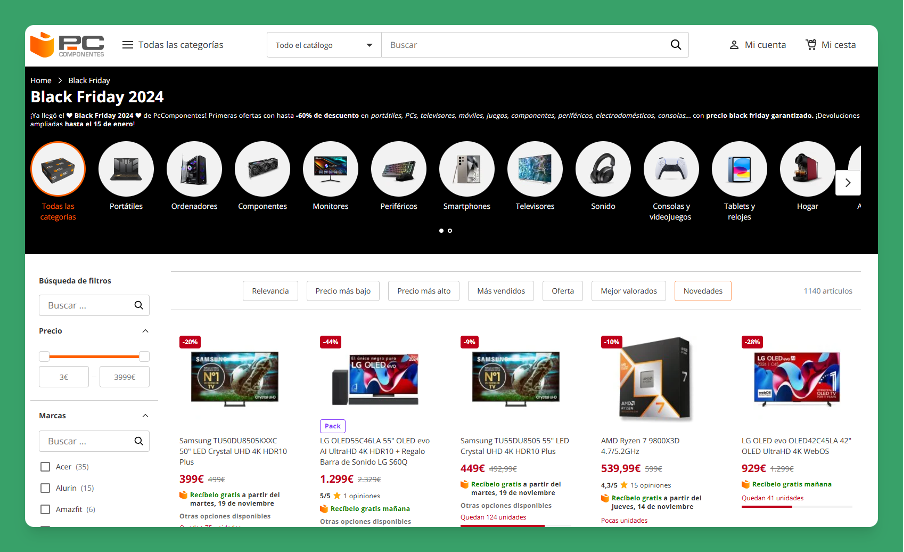Open the Componentes graphics card icon

(x=262, y=169)
